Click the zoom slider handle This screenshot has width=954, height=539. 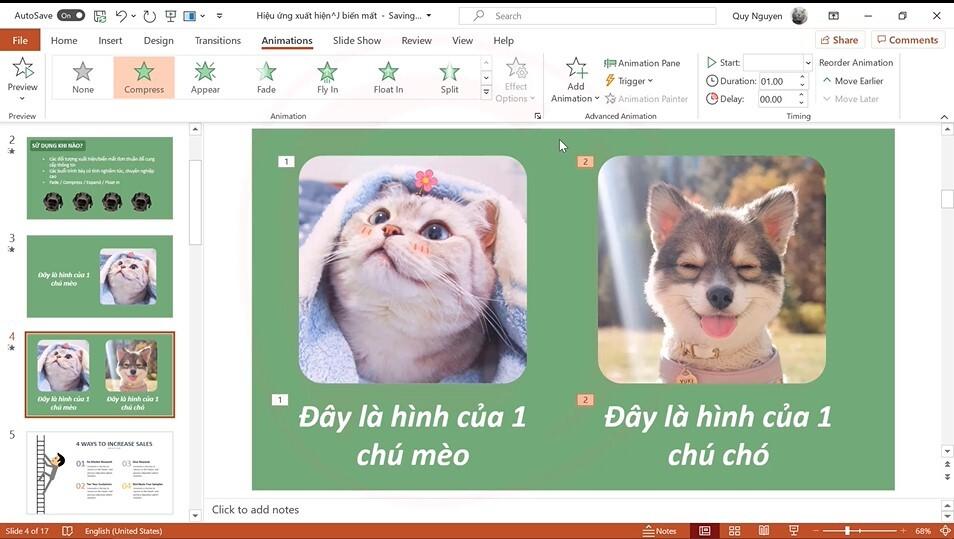(x=847, y=530)
